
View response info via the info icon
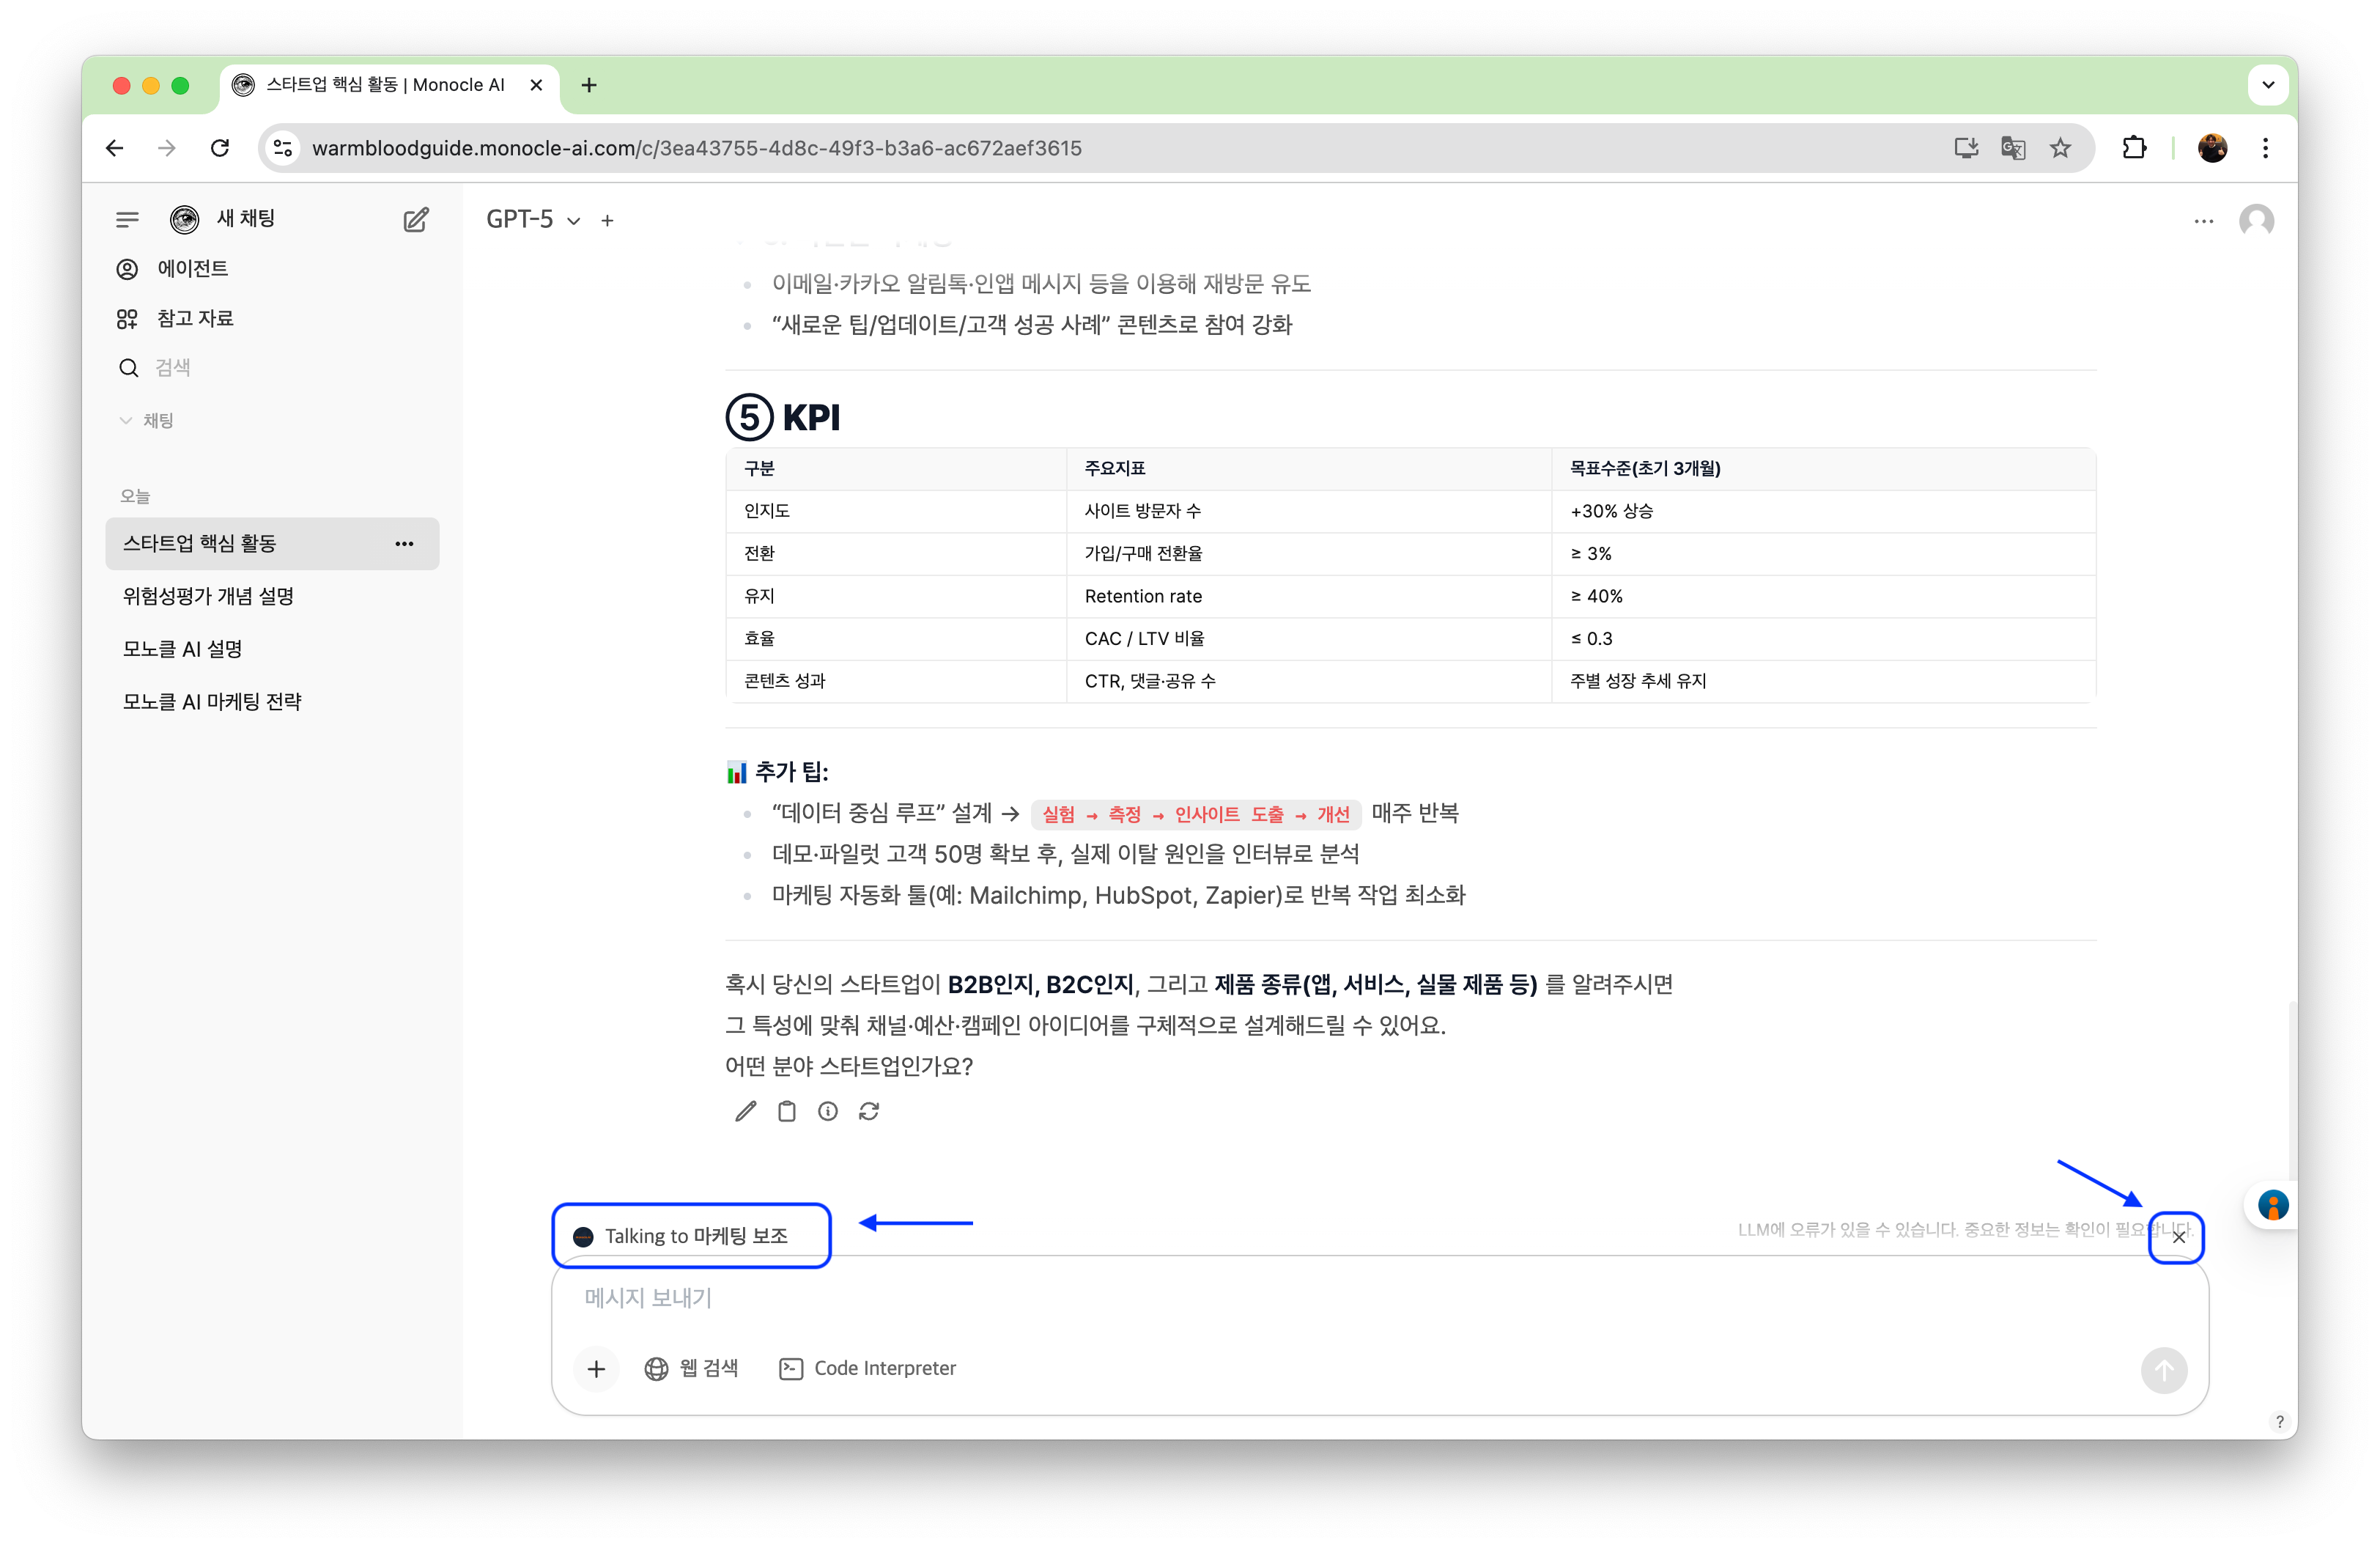[x=827, y=1111]
